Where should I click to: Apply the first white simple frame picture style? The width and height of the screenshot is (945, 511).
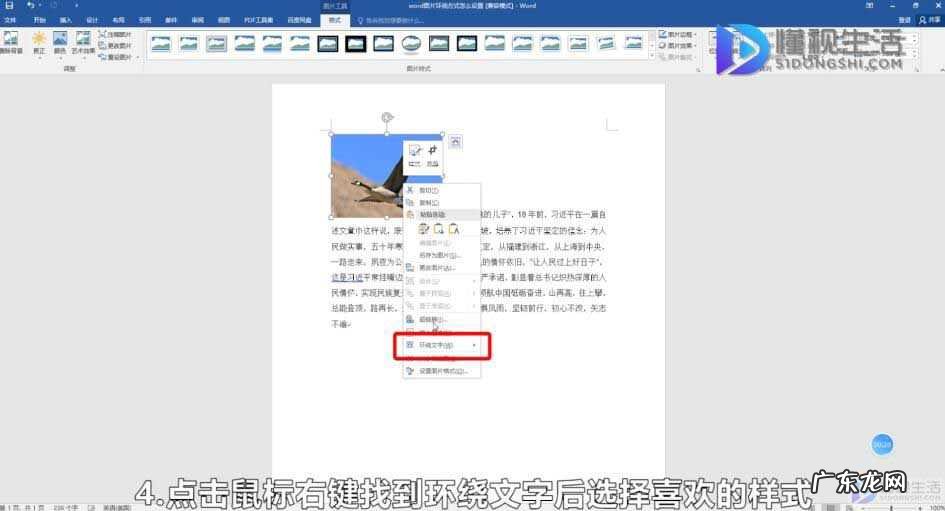tap(161, 43)
